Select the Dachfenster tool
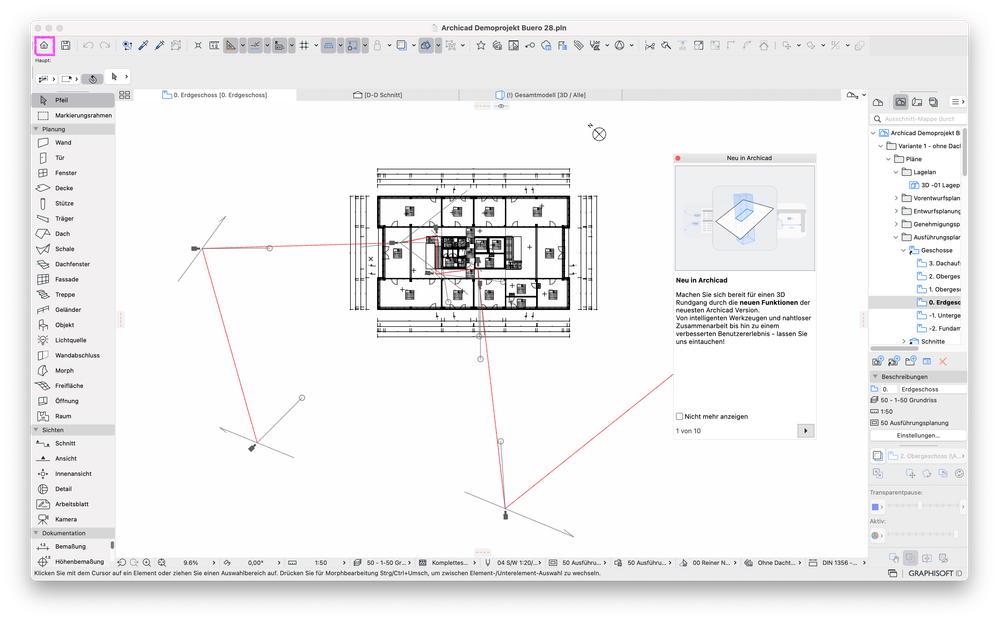The height and width of the screenshot is (621, 999). pyautogui.click(x=73, y=264)
